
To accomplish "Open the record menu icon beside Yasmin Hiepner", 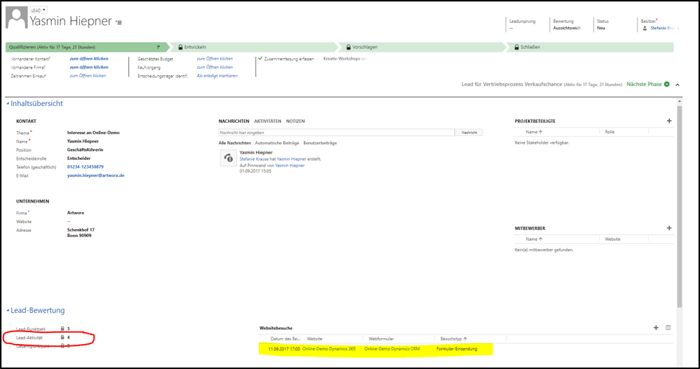I will pos(119,22).
